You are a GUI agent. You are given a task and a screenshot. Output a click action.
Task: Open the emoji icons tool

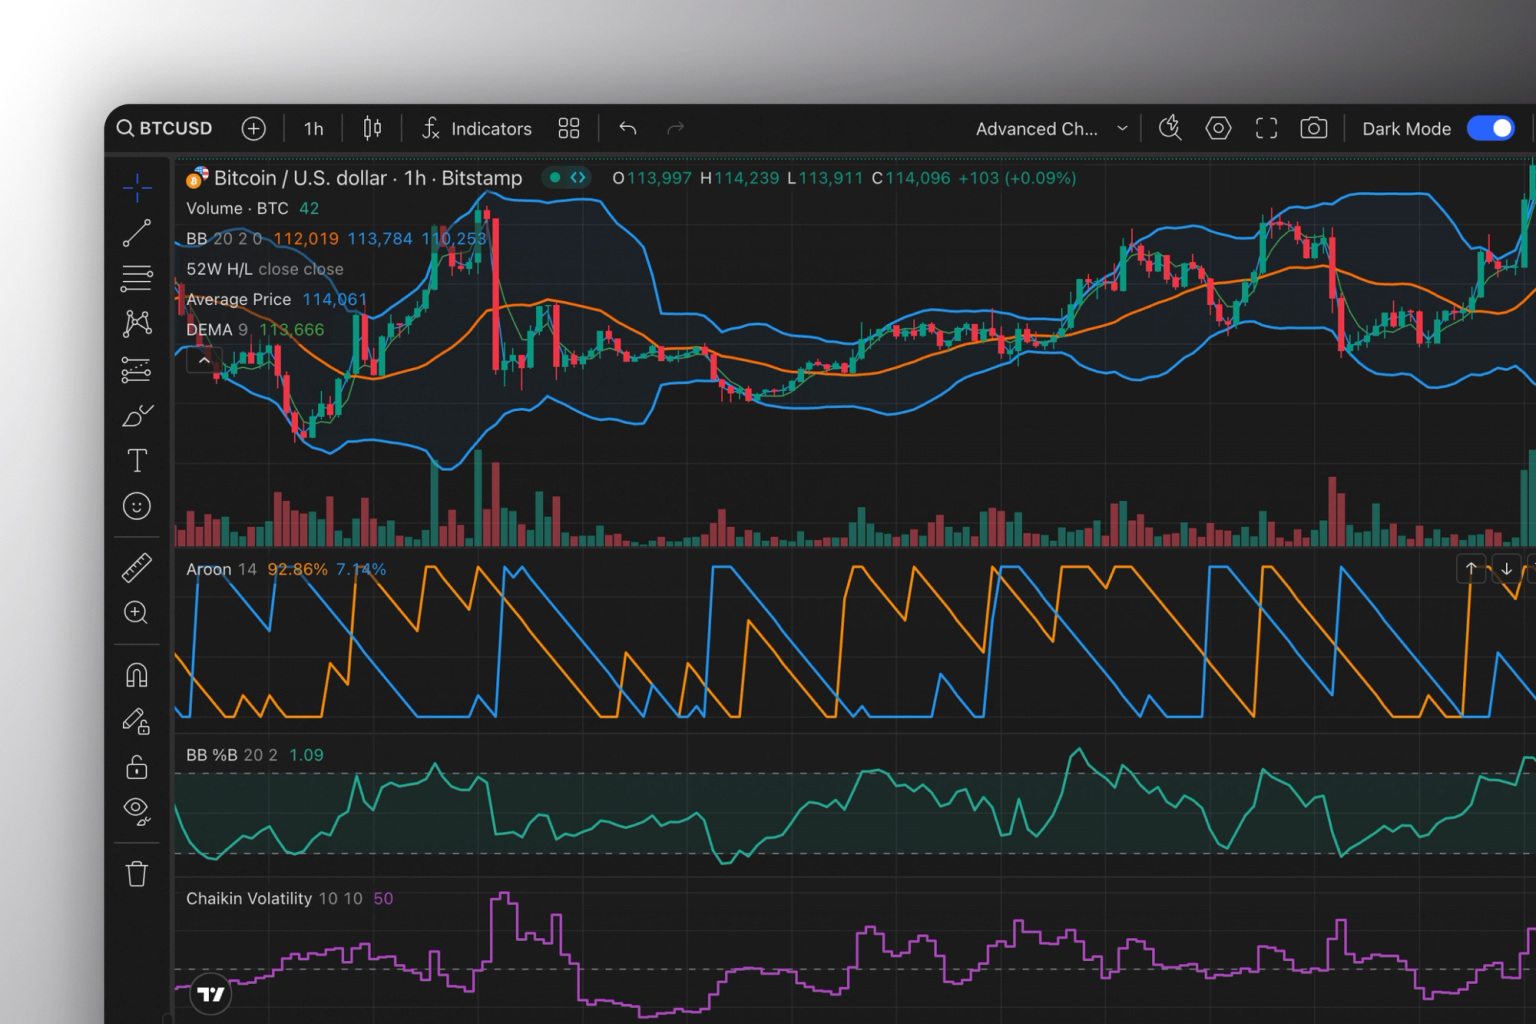(137, 506)
